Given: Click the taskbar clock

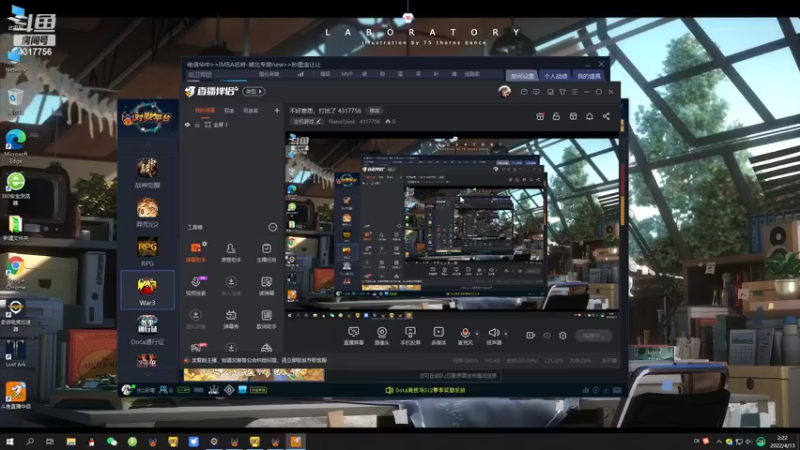Looking at the screenshot, I should click(x=782, y=442).
